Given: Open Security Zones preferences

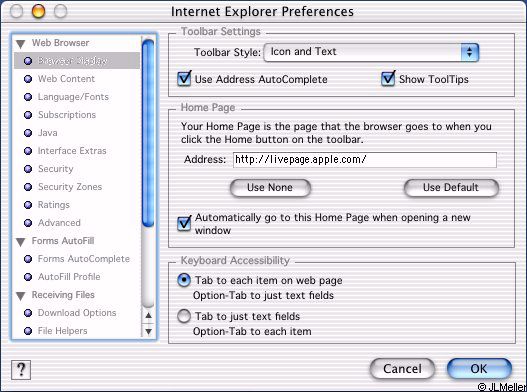Looking at the screenshot, I should pyautogui.click(x=70, y=187).
